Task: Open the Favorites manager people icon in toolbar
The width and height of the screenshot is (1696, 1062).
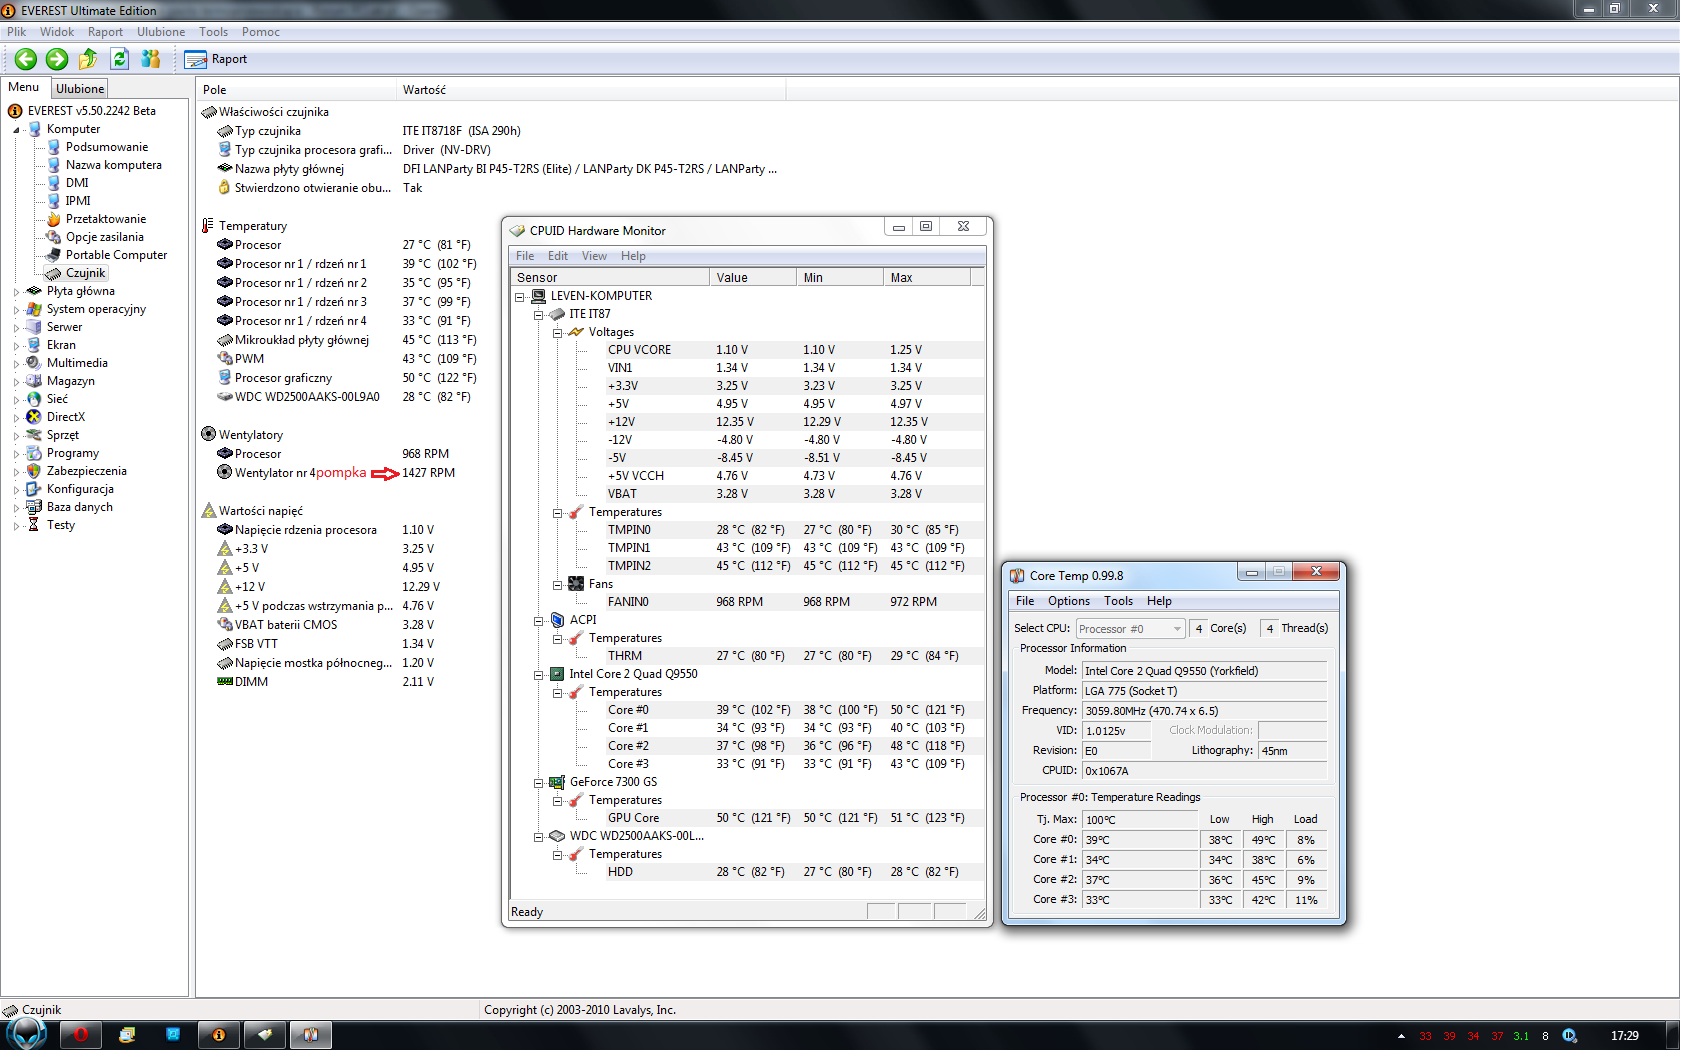Action: coord(151,59)
